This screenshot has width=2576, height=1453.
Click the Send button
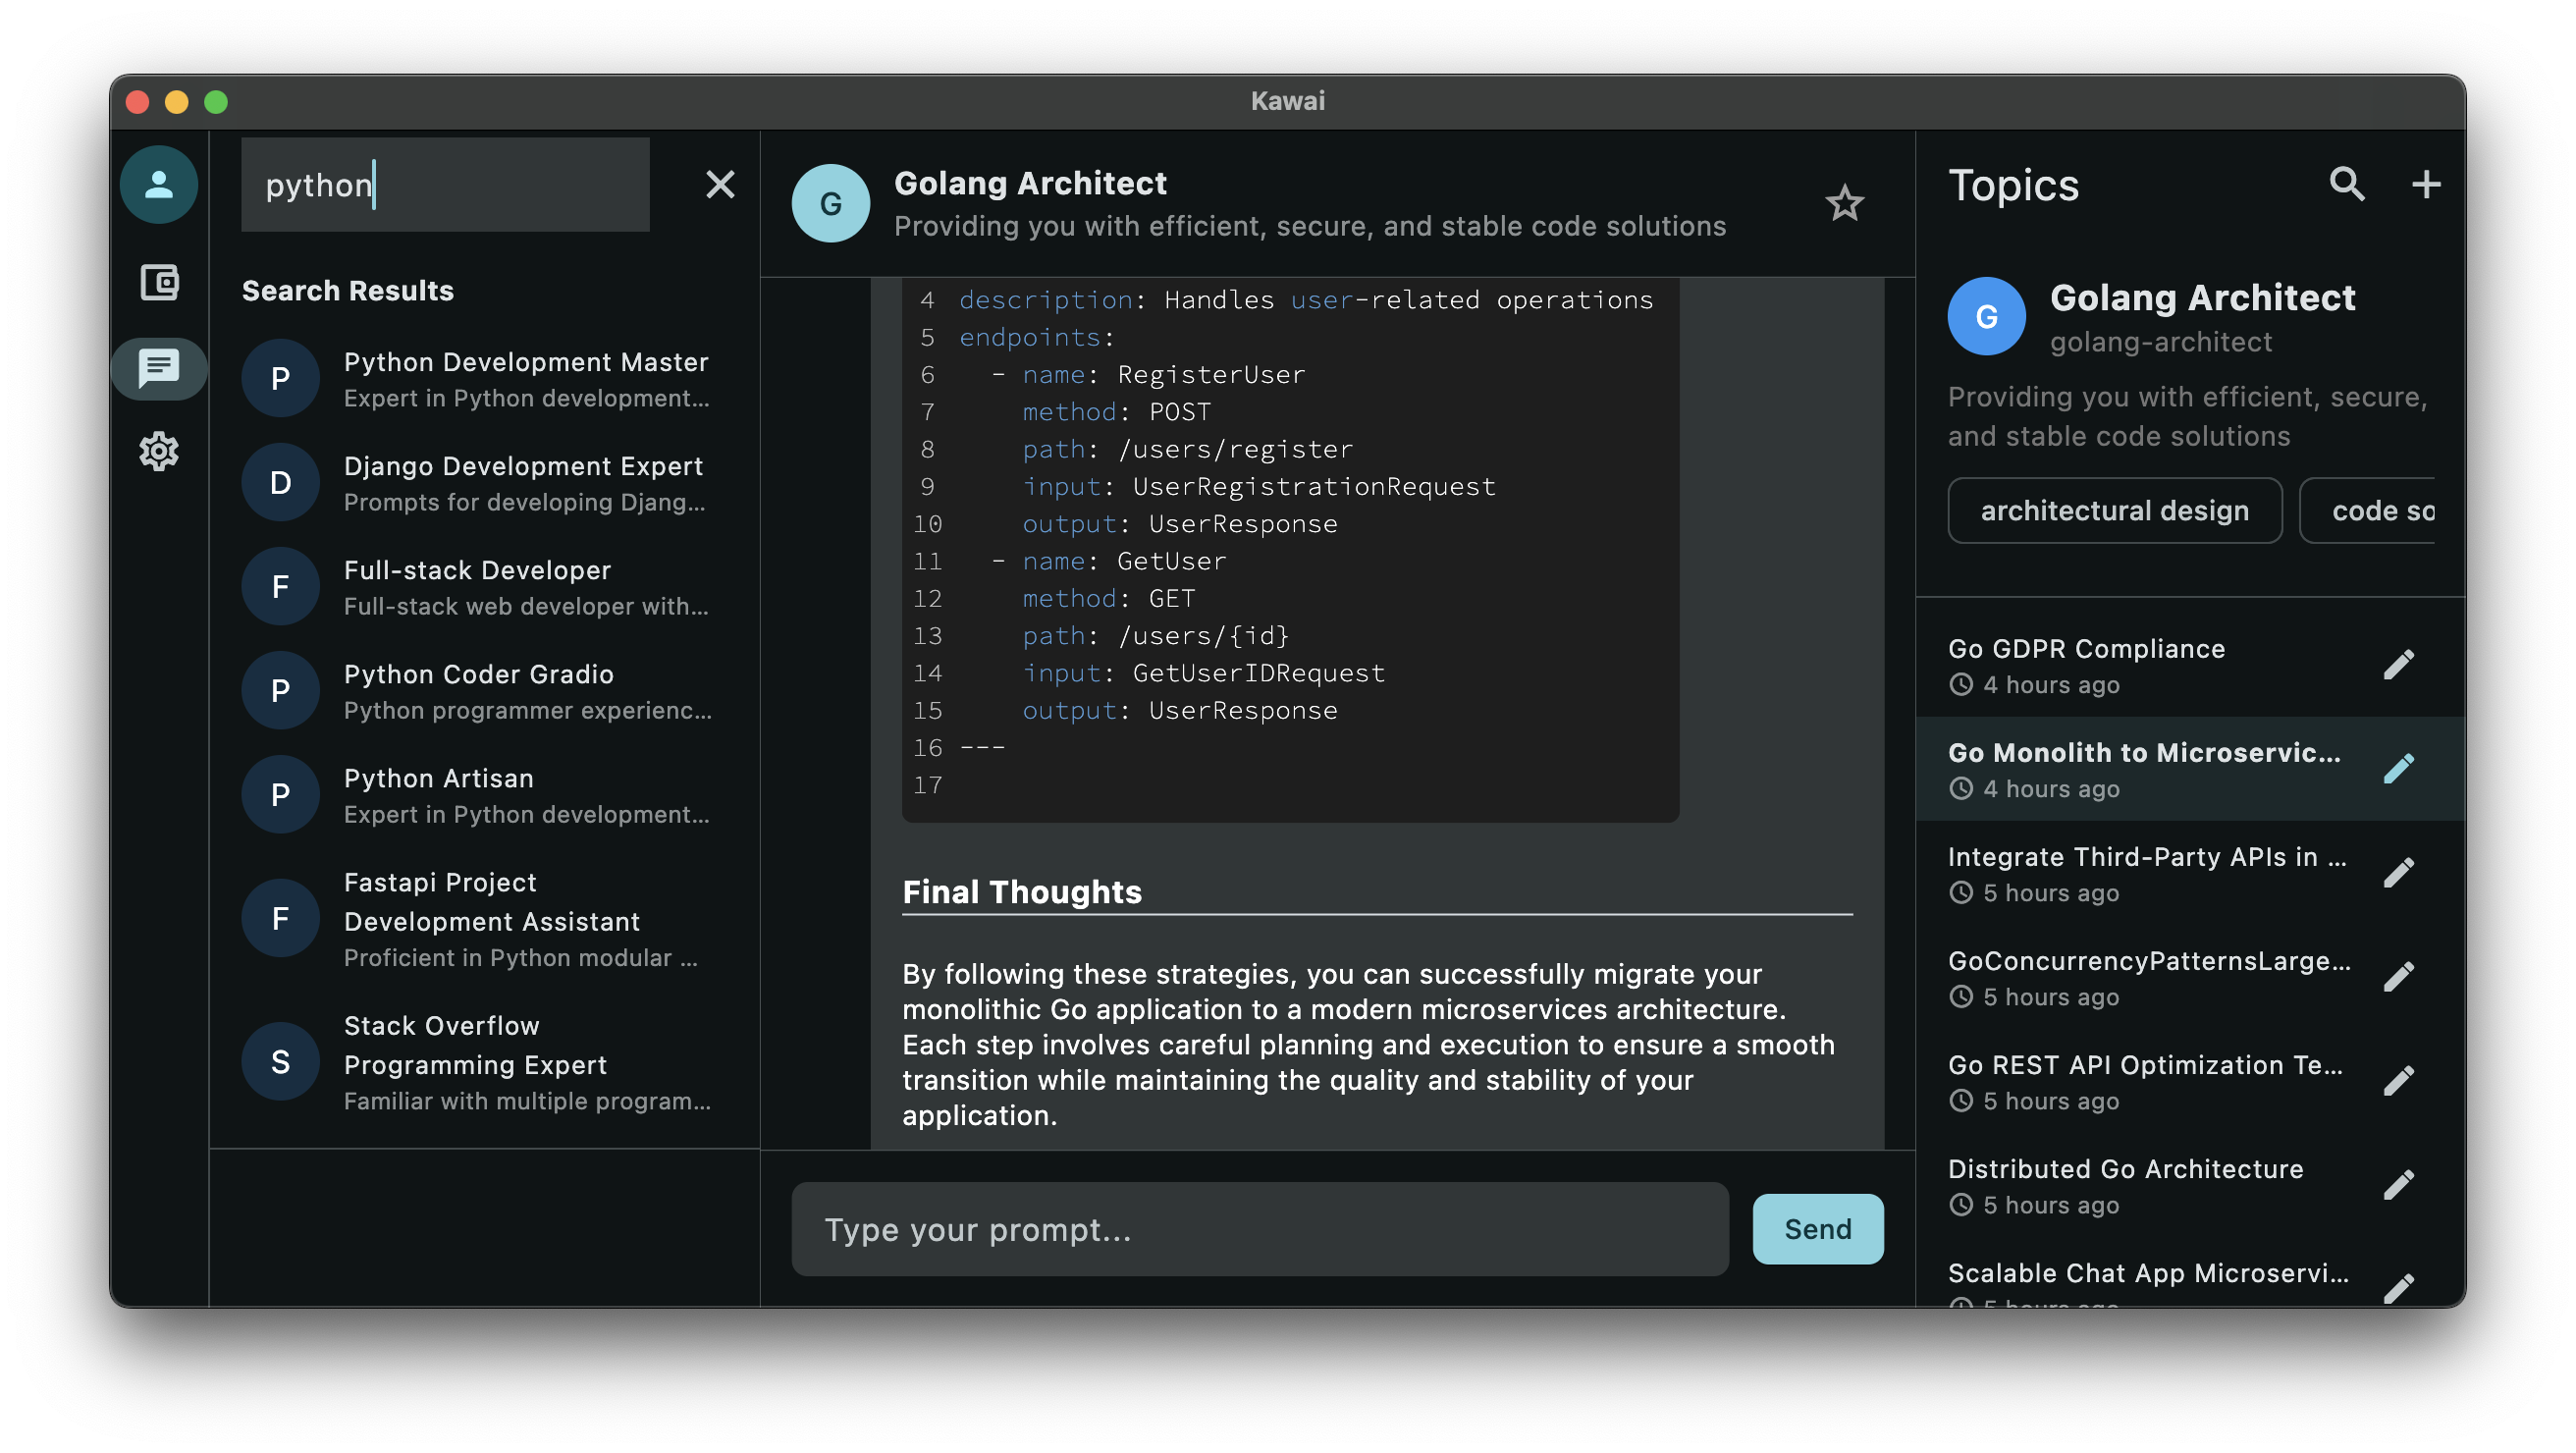pyautogui.click(x=1817, y=1229)
